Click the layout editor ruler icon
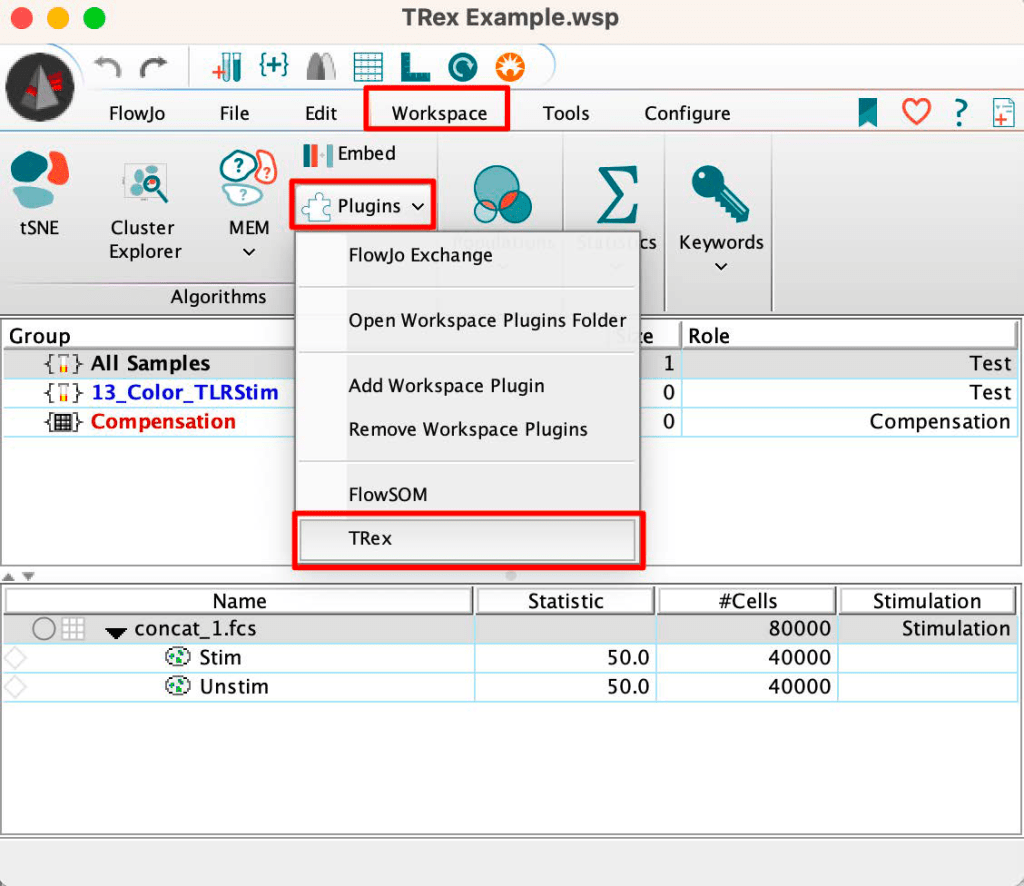Viewport: 1024px width, 886px height. [414, 67]
